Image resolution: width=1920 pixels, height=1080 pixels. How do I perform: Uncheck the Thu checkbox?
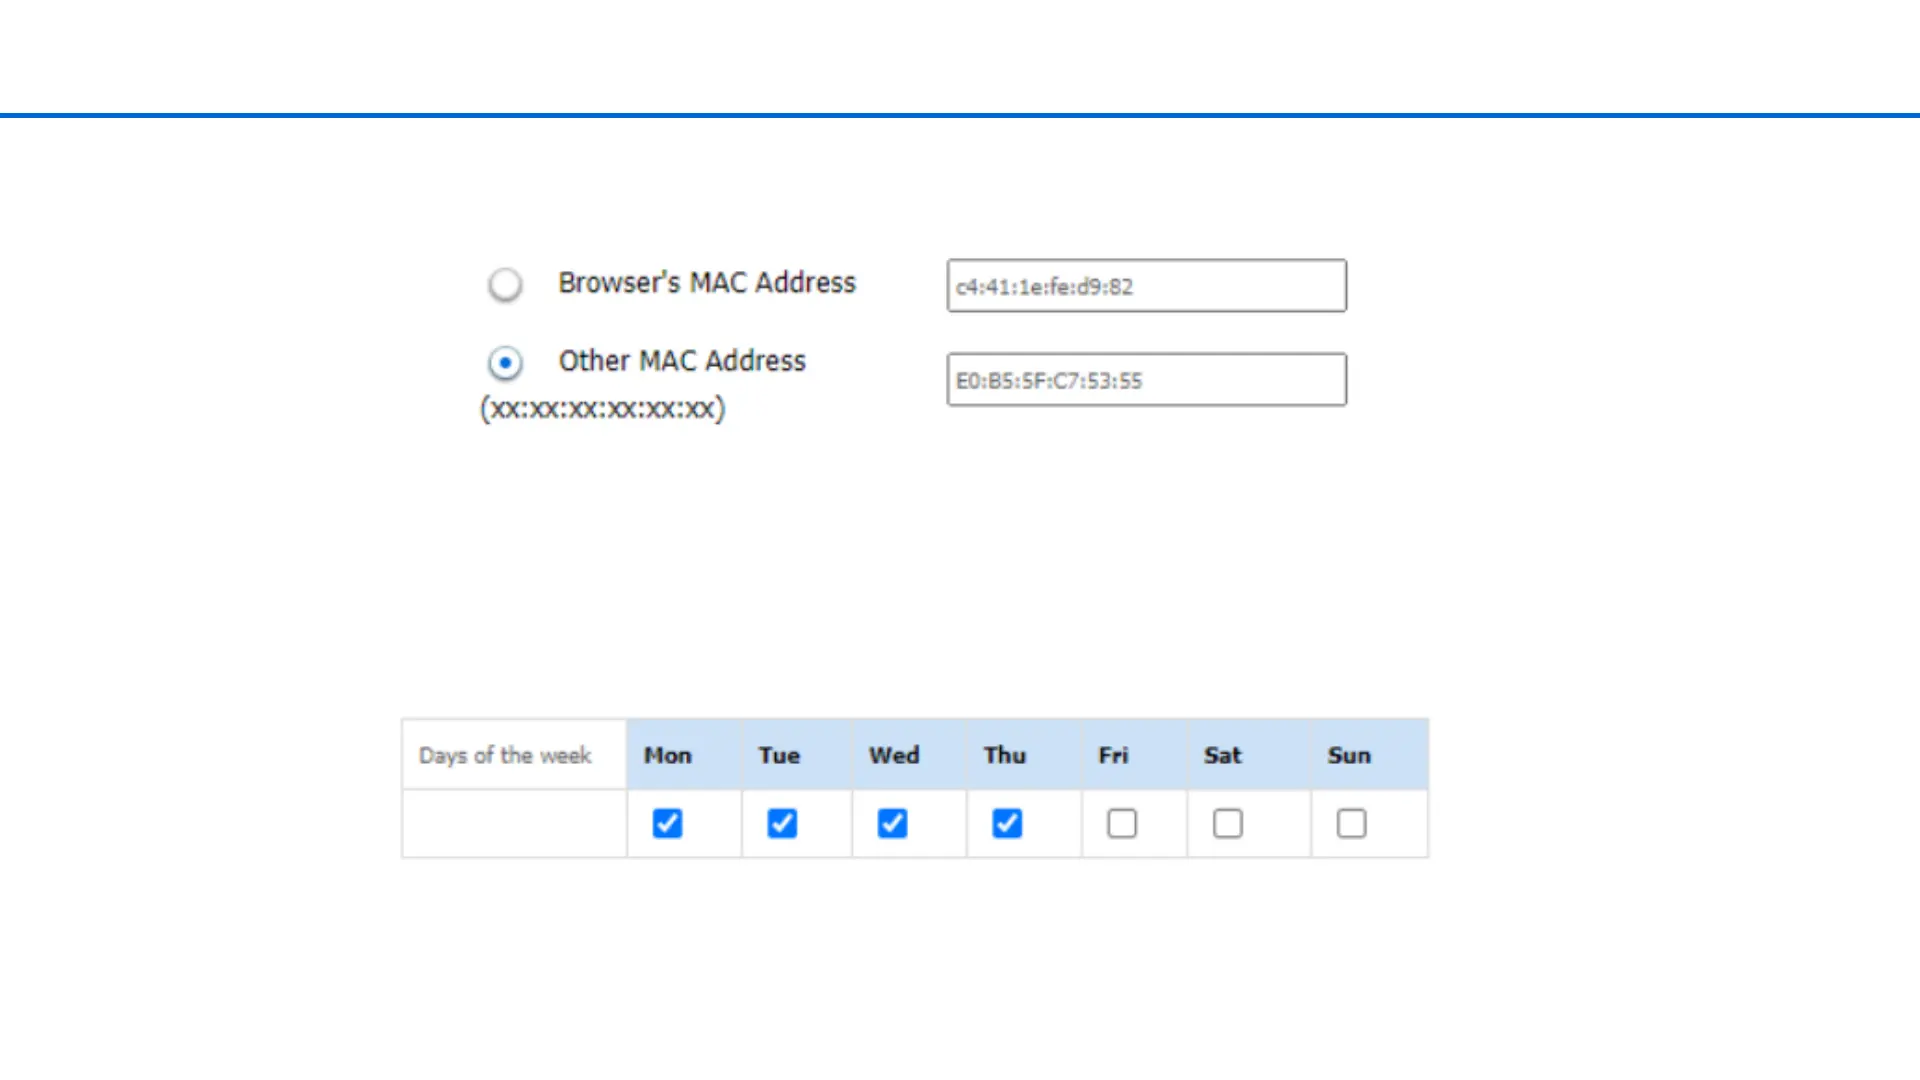1007,823
